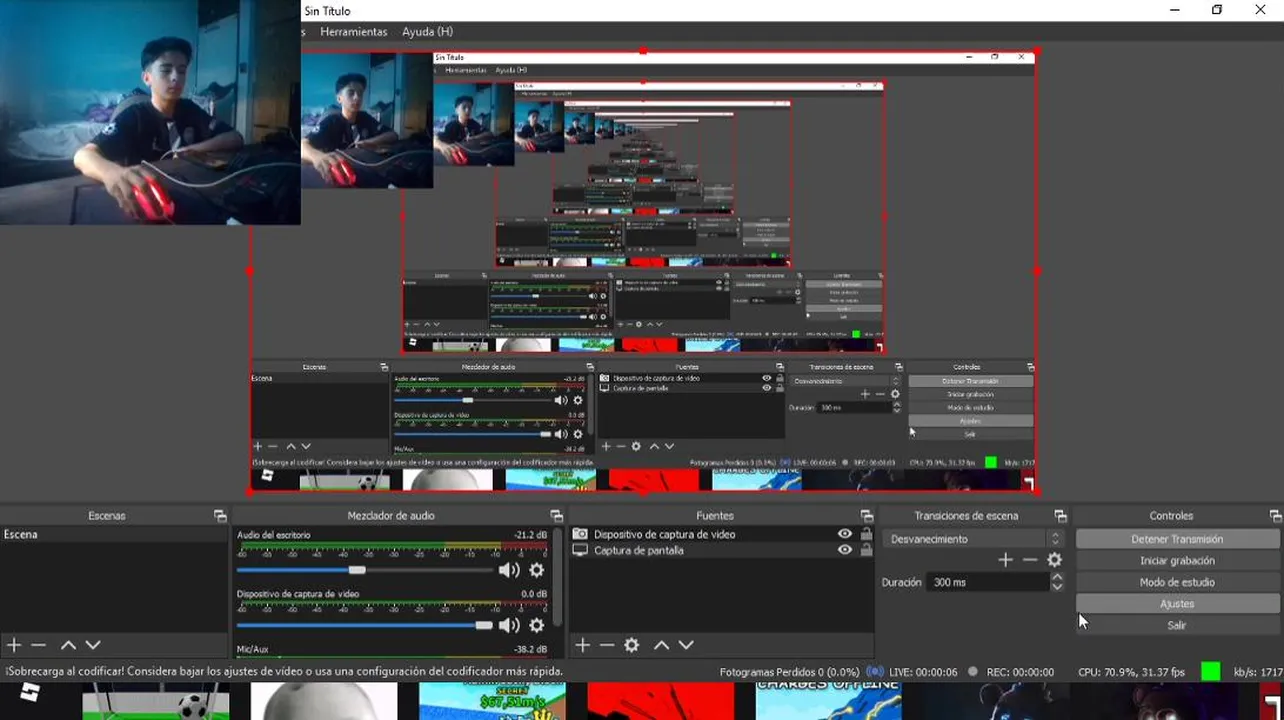This screenshot has width=1284, height=720.
Task: Click the bald head game thumbnail
Action: [x=323, y=701]
